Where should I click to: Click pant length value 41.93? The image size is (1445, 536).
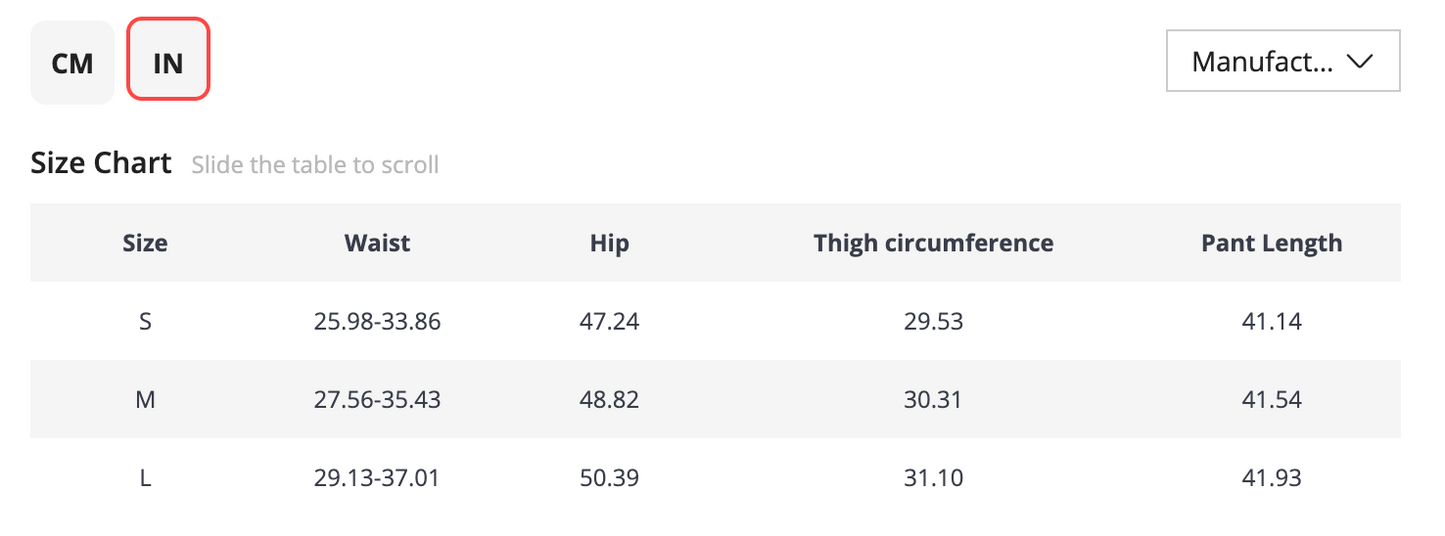click(x=1271, y=478)
